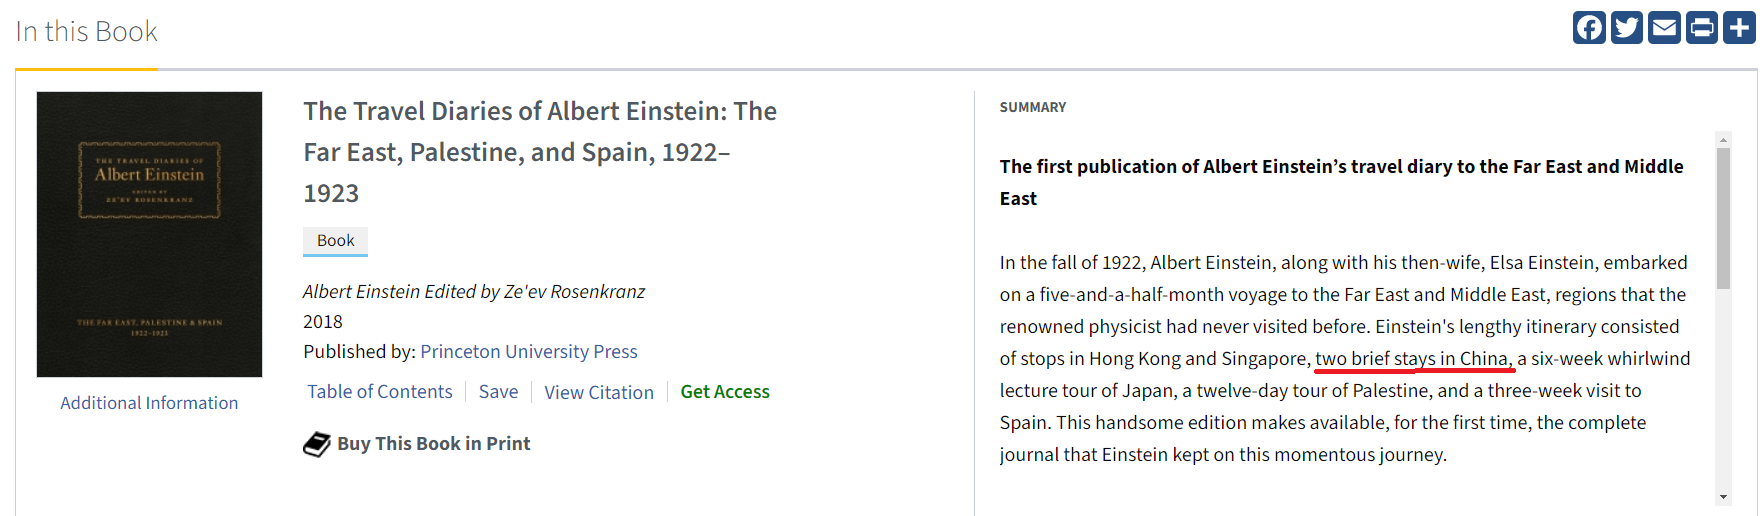Viewport: 1763px width, 516px height.
Task: Click View Citation link
Action: tap(599, 393)
